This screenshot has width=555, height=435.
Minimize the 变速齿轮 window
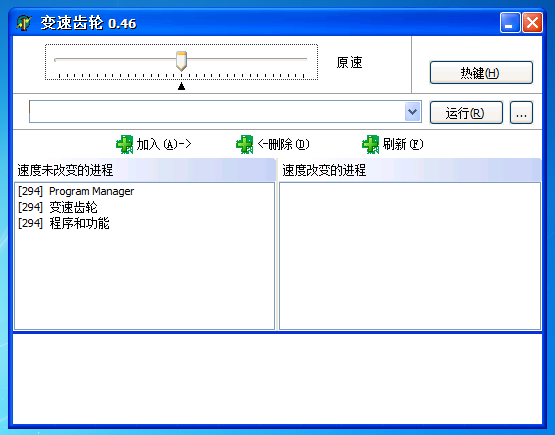pyautogui.click(x=510, y=23)
